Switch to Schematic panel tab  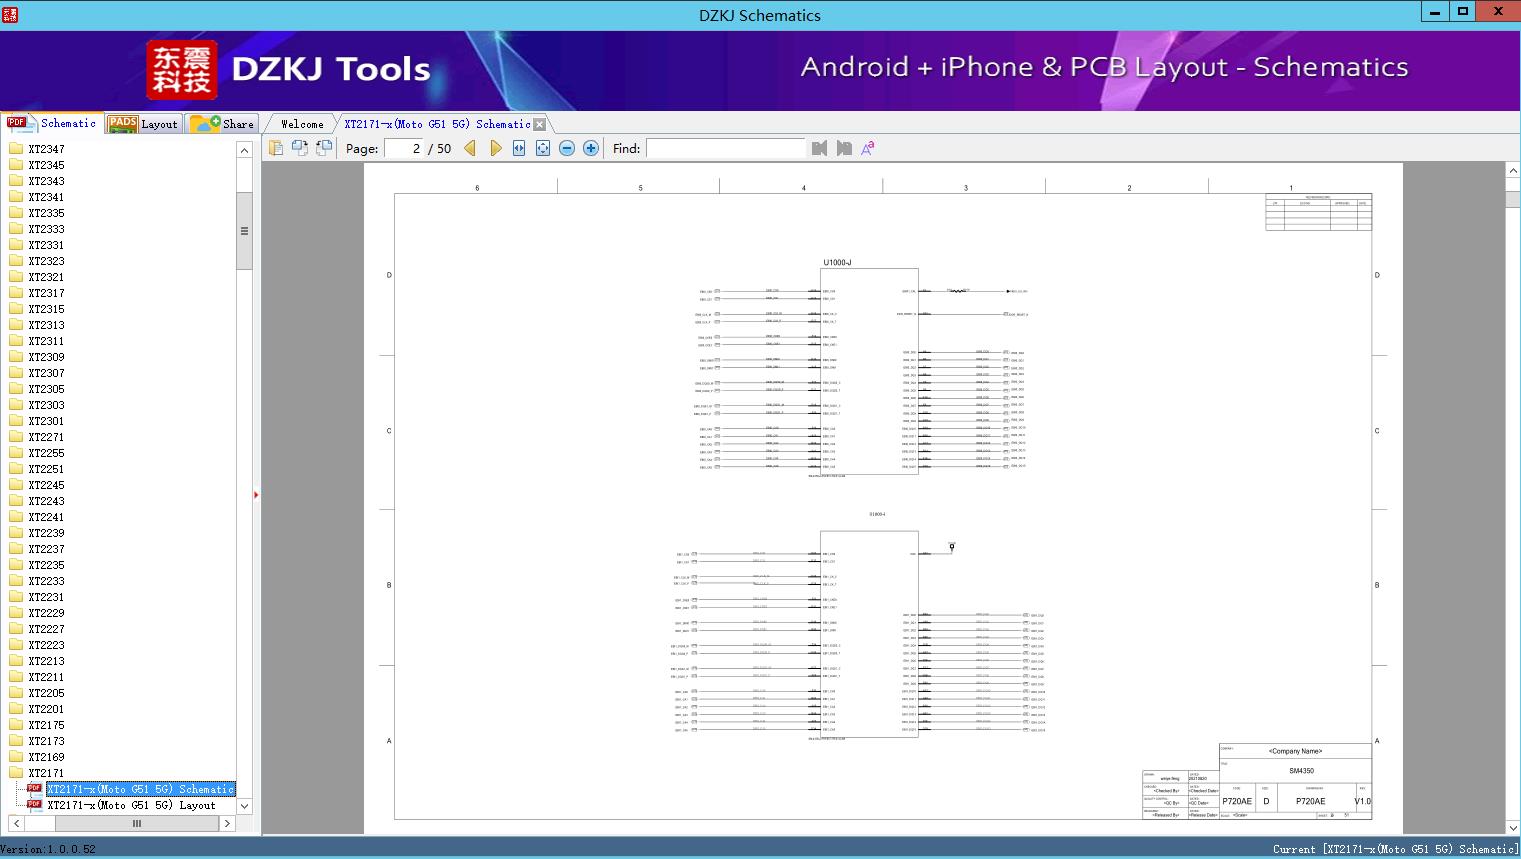[51, 123]
